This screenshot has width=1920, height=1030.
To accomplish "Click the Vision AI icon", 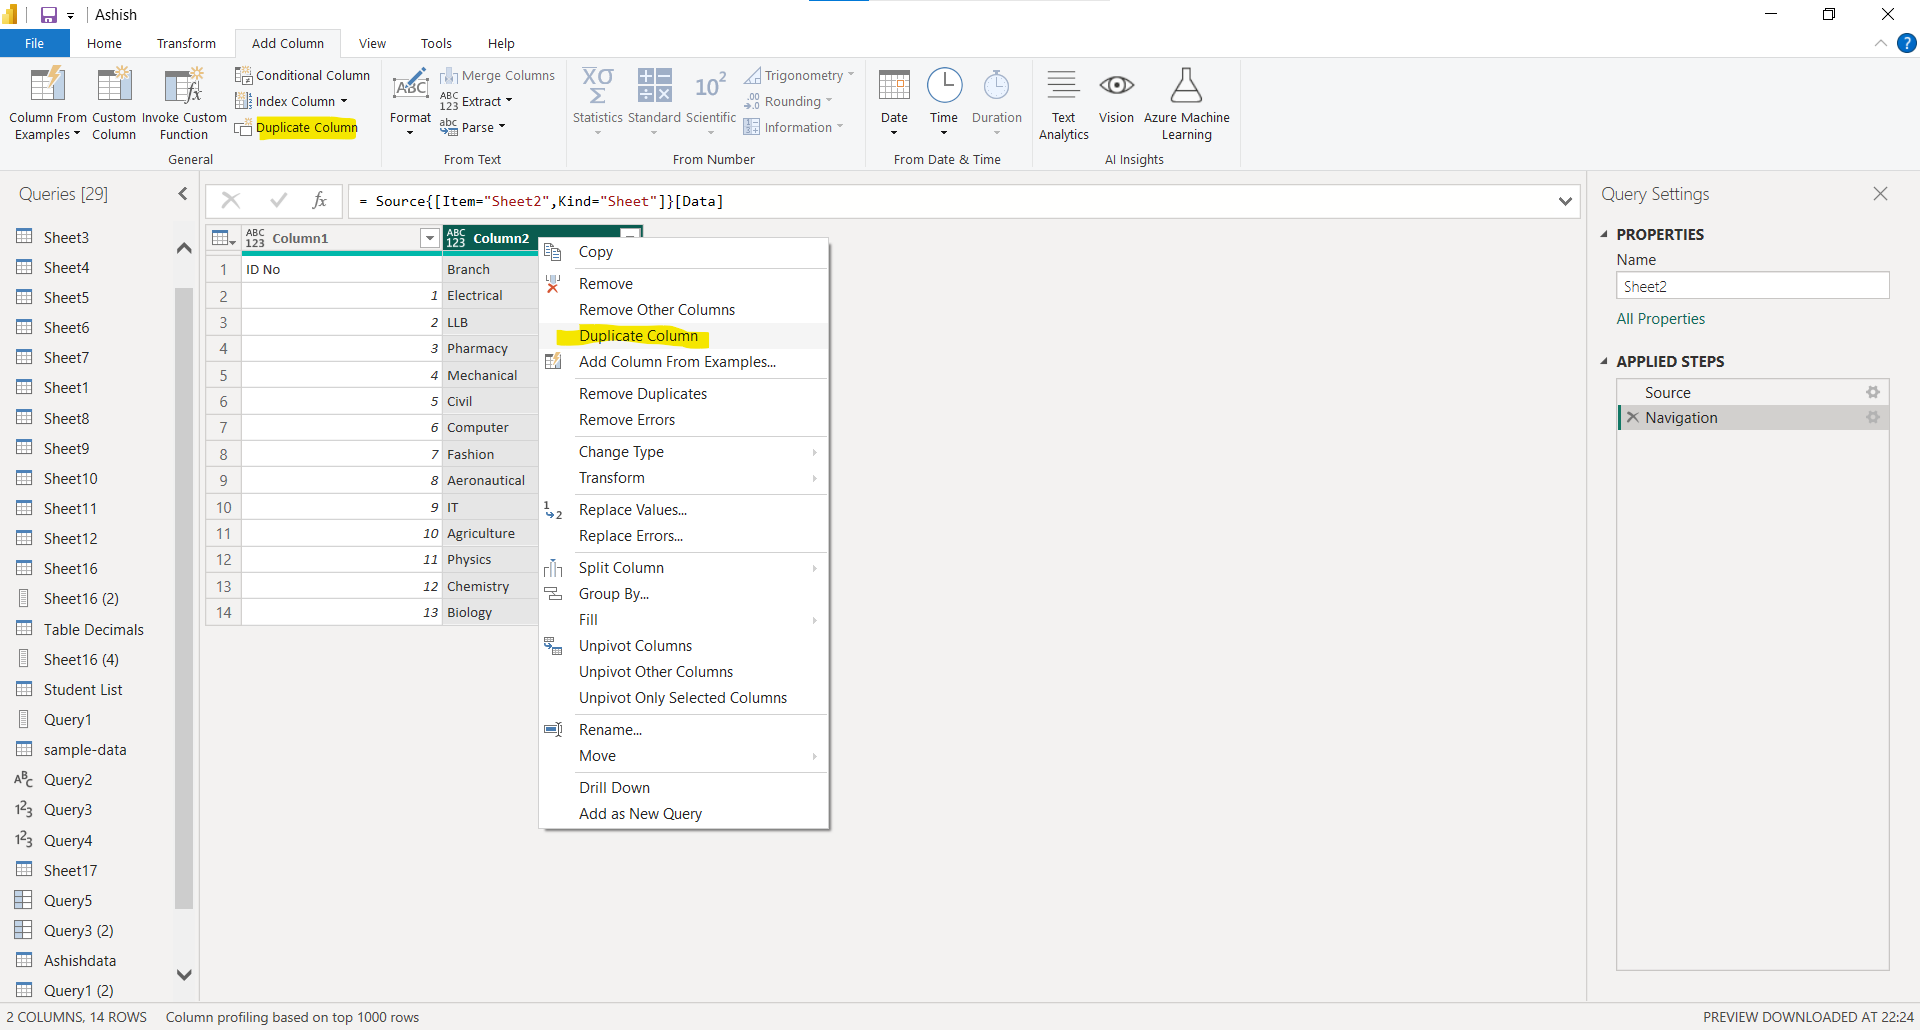I will [x=1116, y=100].
